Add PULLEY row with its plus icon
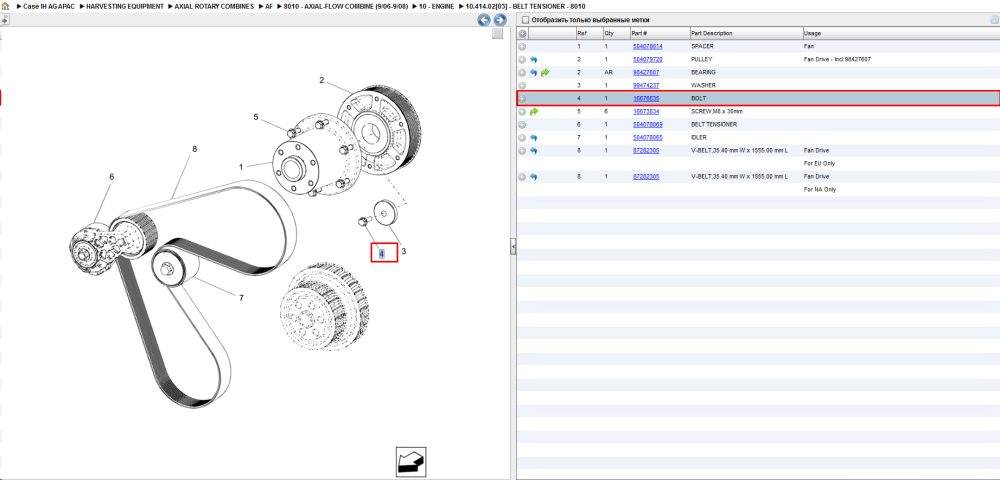This screenshot has height=480, width=1000. click(x=522, y=59)
